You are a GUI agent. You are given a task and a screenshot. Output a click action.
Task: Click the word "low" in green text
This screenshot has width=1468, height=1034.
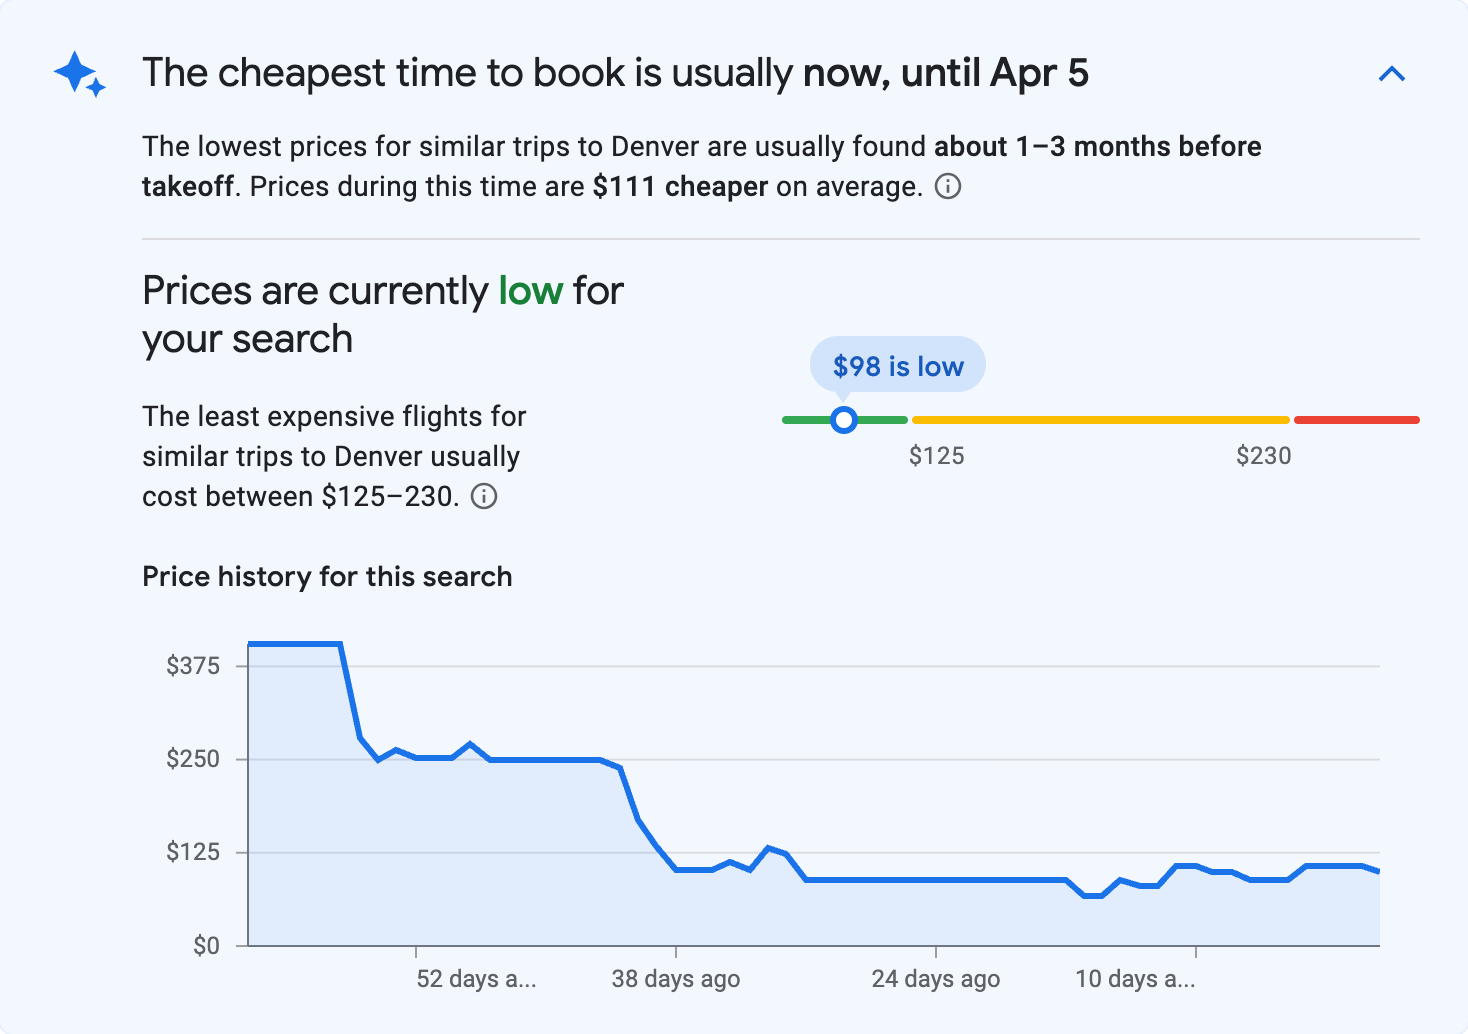pyautogui.click(x=531, y=290)
